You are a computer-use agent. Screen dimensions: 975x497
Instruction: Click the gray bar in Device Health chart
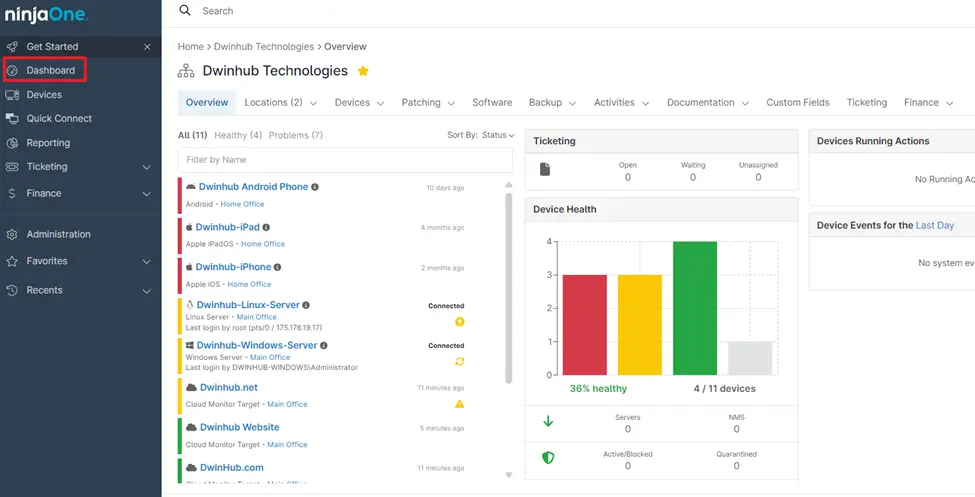click(750, 358)
